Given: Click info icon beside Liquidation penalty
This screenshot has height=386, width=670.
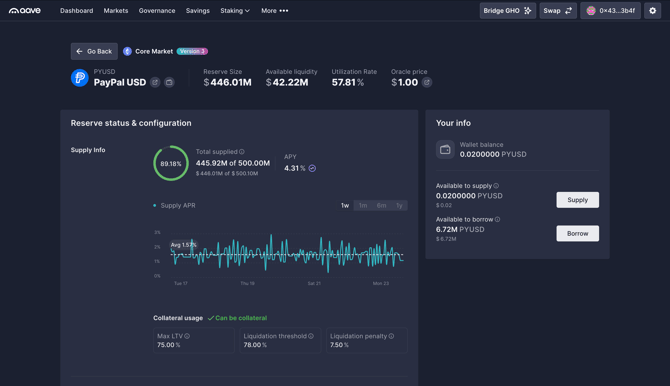Looking at the screenshot, I should click(x=391, y=336).
